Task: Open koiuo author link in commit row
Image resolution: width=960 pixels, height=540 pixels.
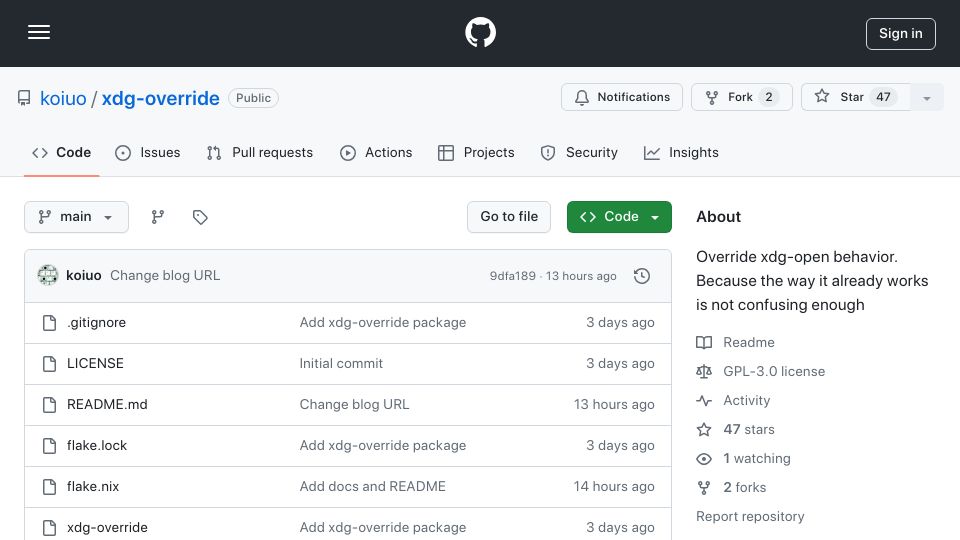Action: pos(84,276)
